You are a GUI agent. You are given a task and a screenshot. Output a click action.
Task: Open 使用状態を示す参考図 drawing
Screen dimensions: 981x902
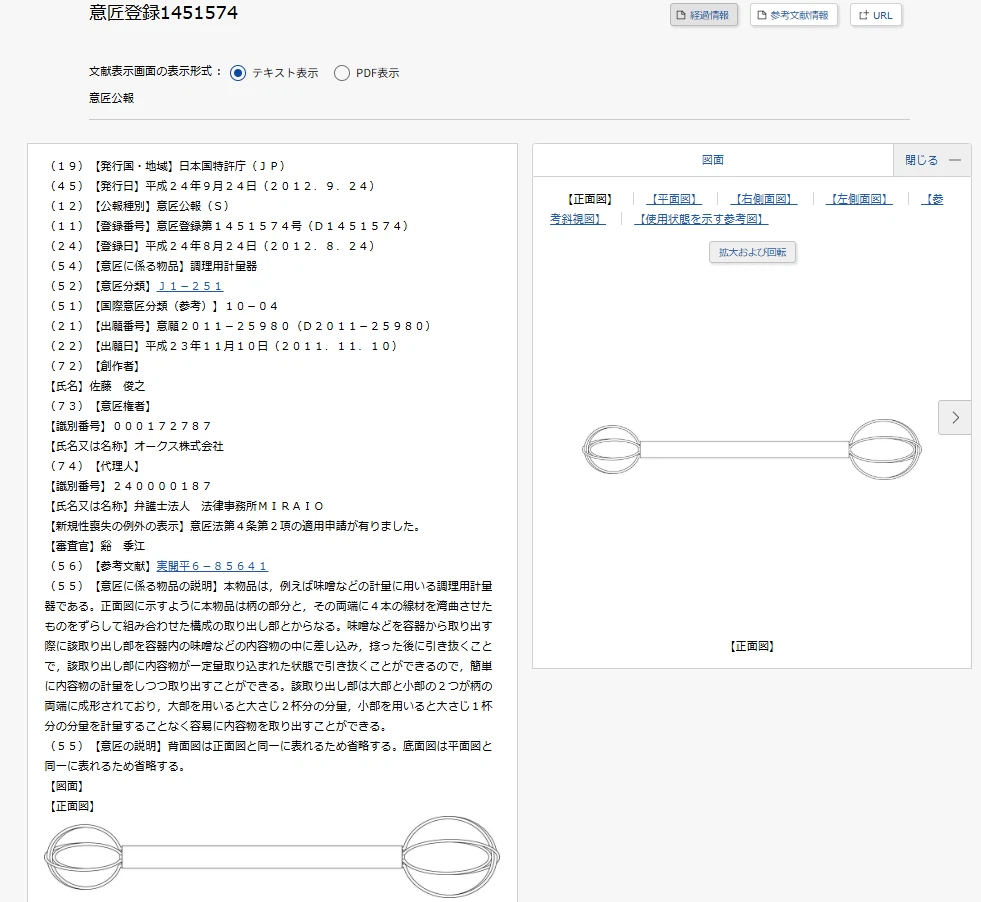(701, 219)
